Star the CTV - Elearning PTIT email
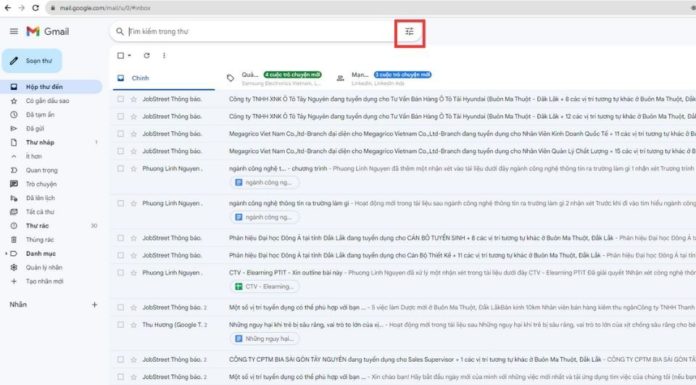 pos(134,273)
